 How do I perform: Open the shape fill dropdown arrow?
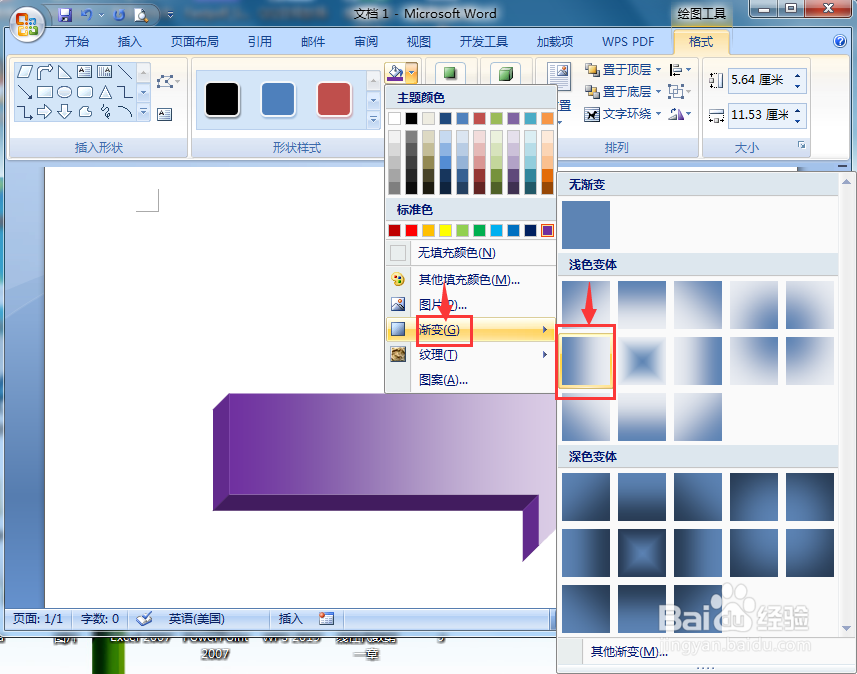click(x=412, y=73)
